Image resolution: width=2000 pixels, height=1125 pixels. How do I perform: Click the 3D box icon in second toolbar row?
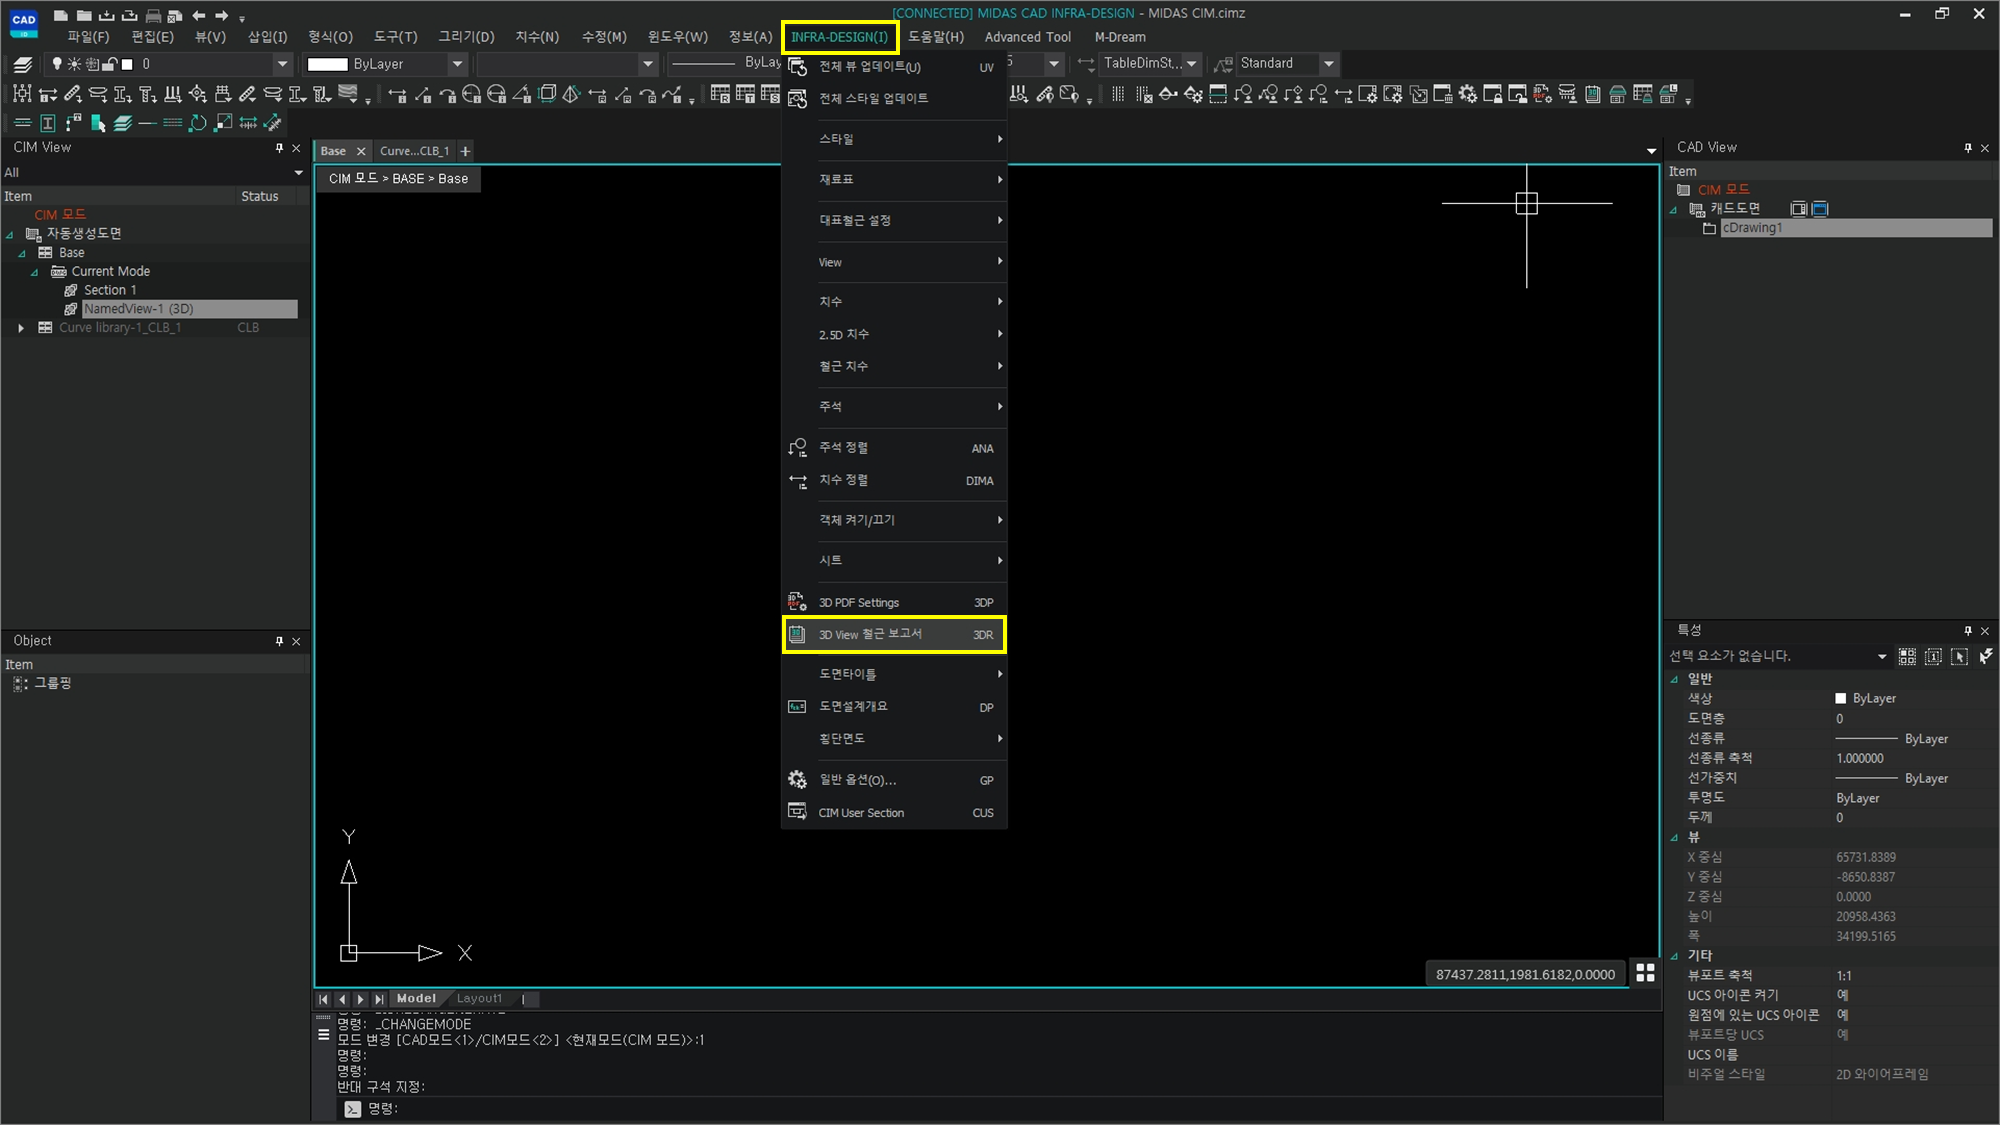tap(547, 94)
